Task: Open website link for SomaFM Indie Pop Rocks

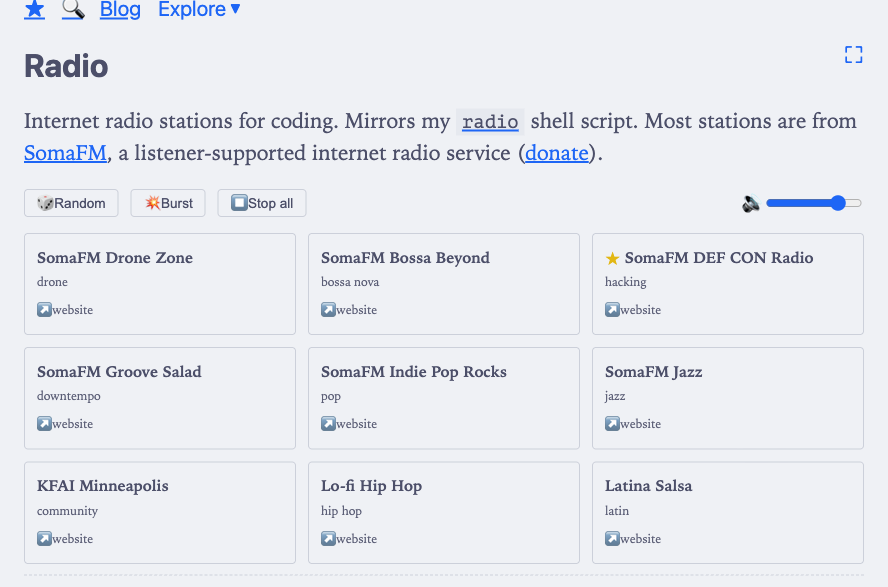Action: (x=349, y=423)
